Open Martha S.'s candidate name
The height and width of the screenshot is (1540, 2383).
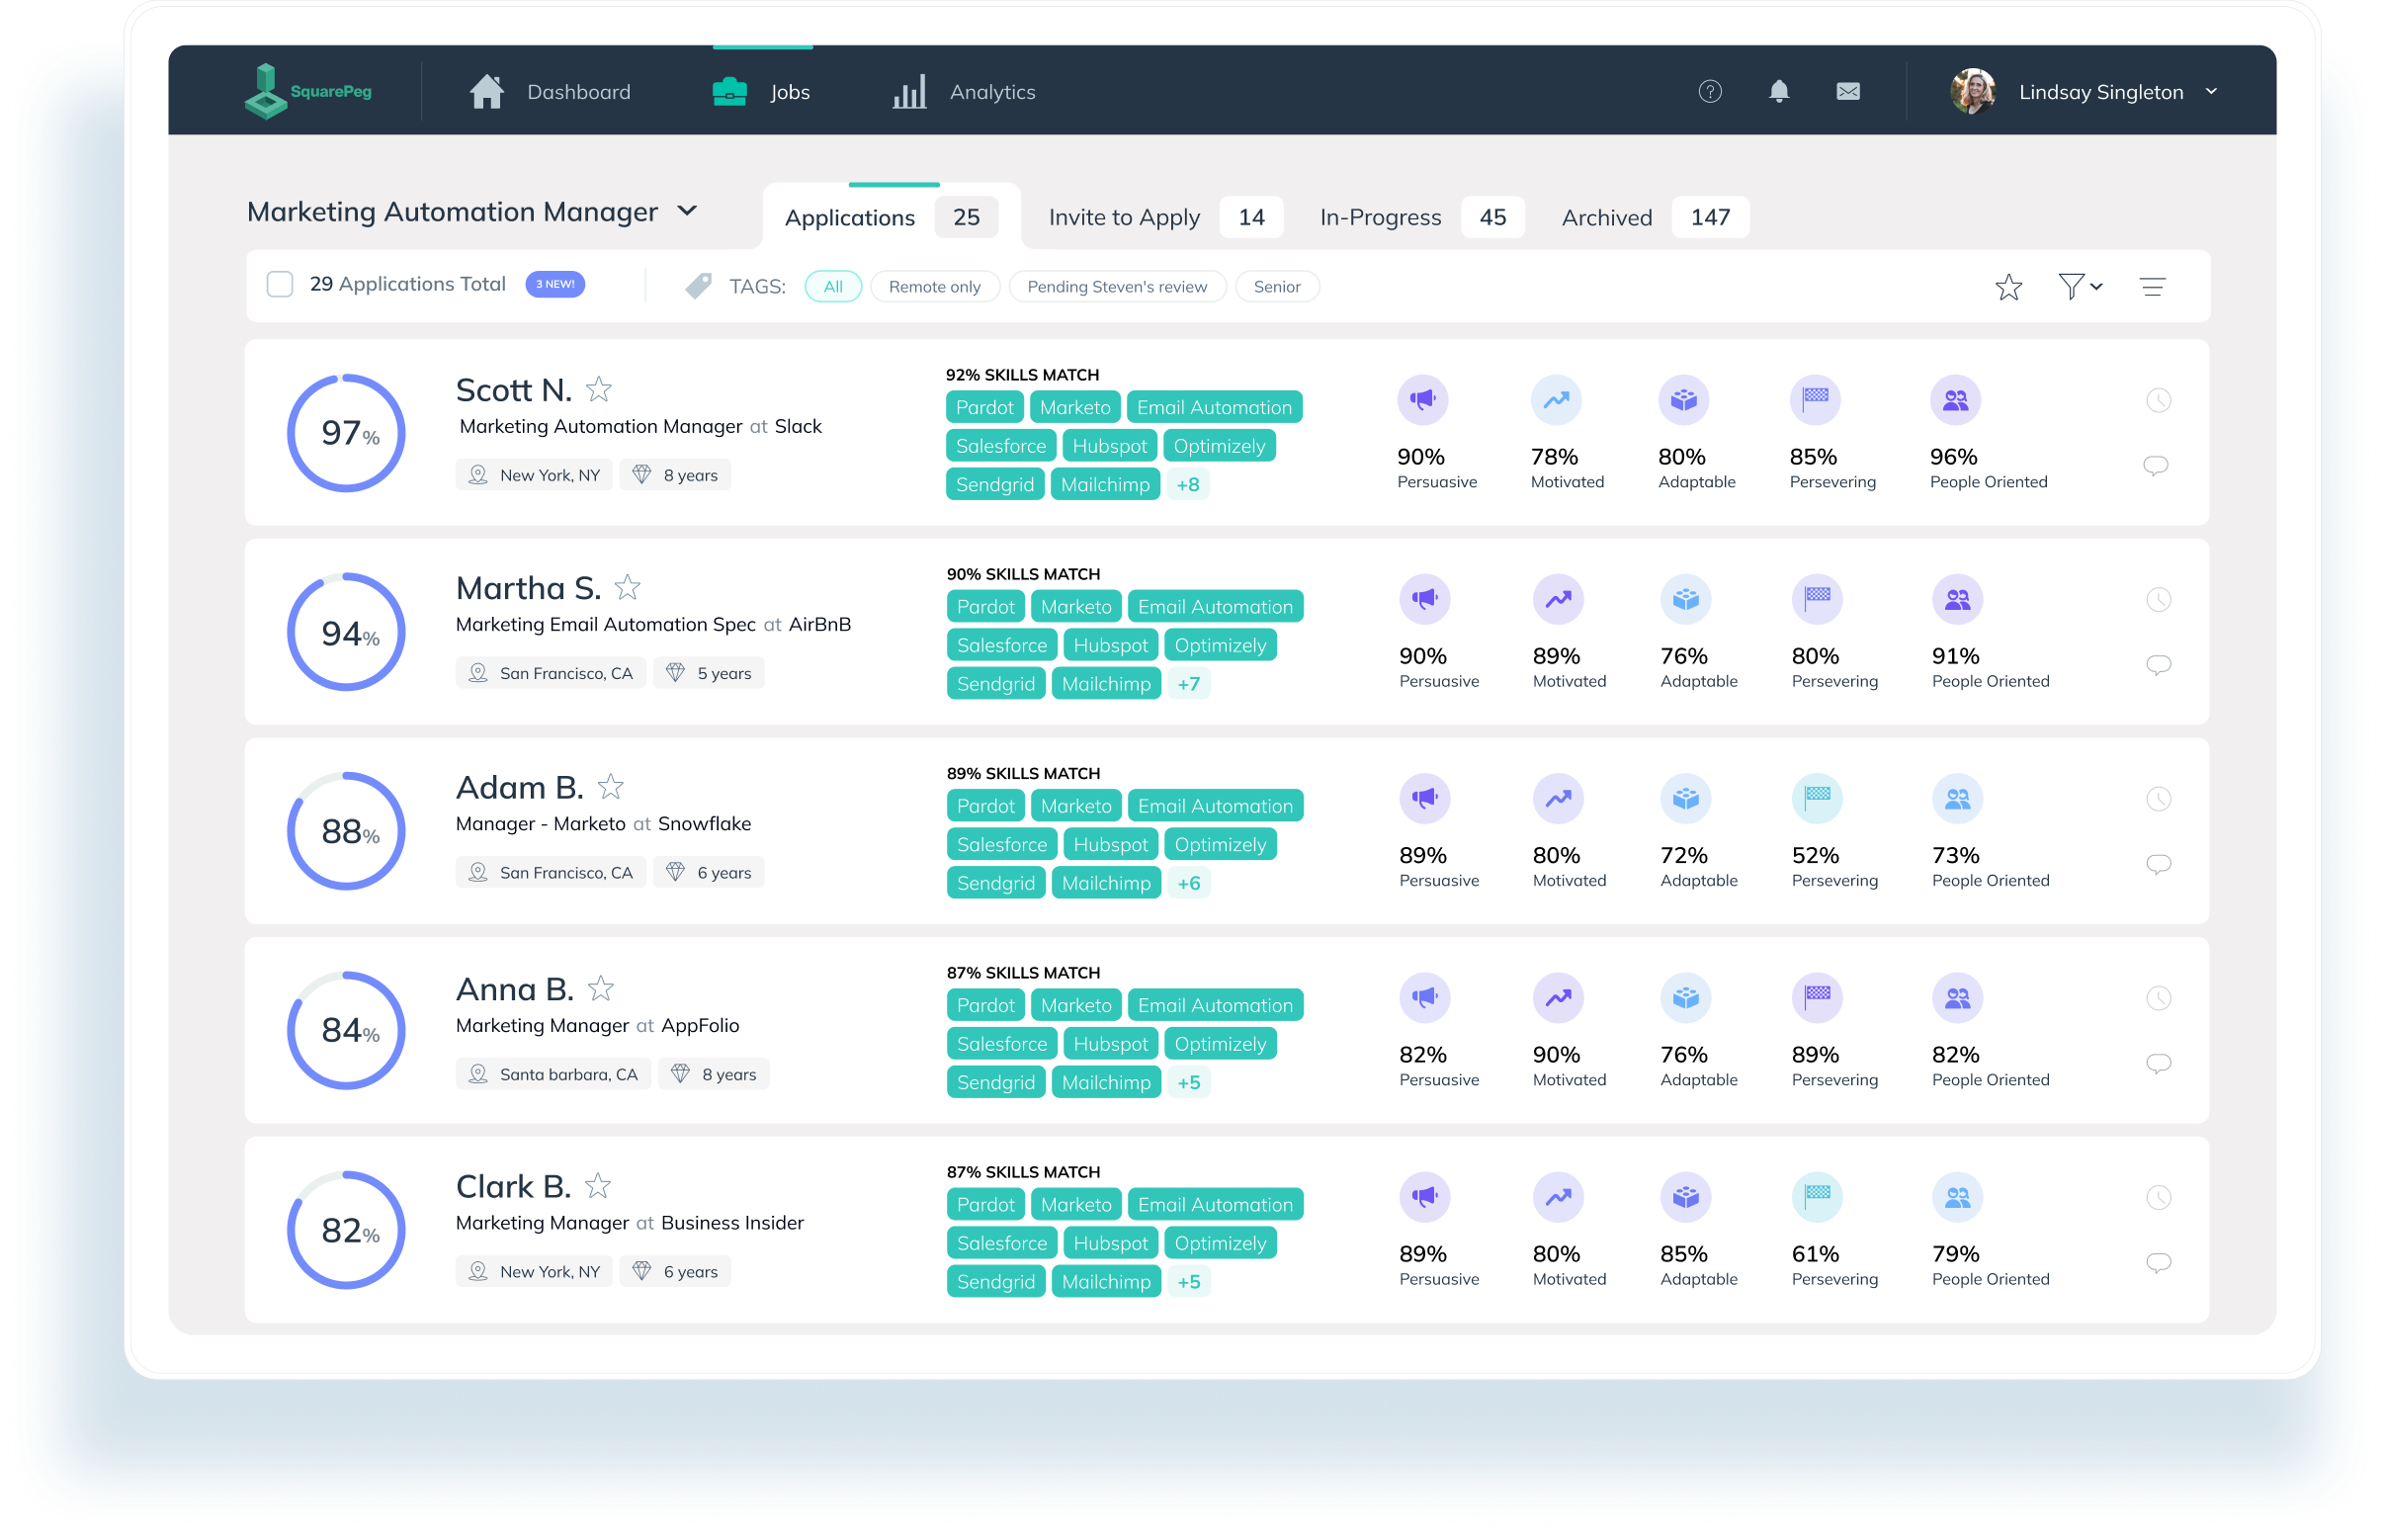528,588
